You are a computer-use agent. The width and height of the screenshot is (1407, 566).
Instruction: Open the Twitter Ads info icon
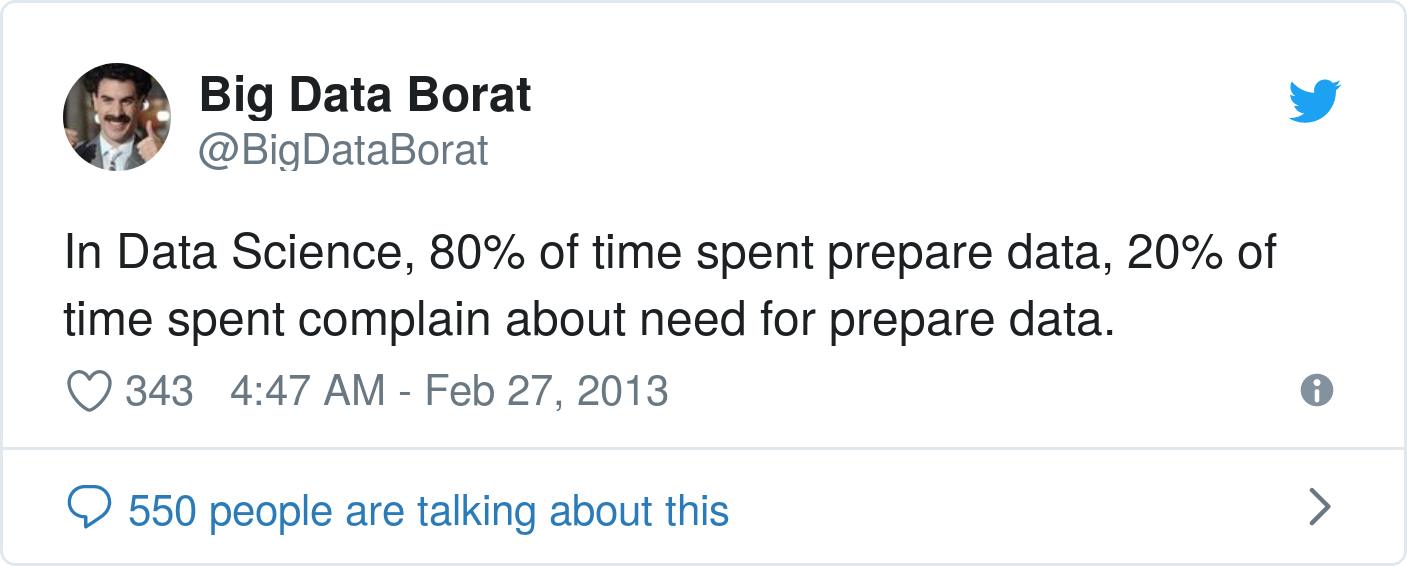click(x=1317, y=390)
